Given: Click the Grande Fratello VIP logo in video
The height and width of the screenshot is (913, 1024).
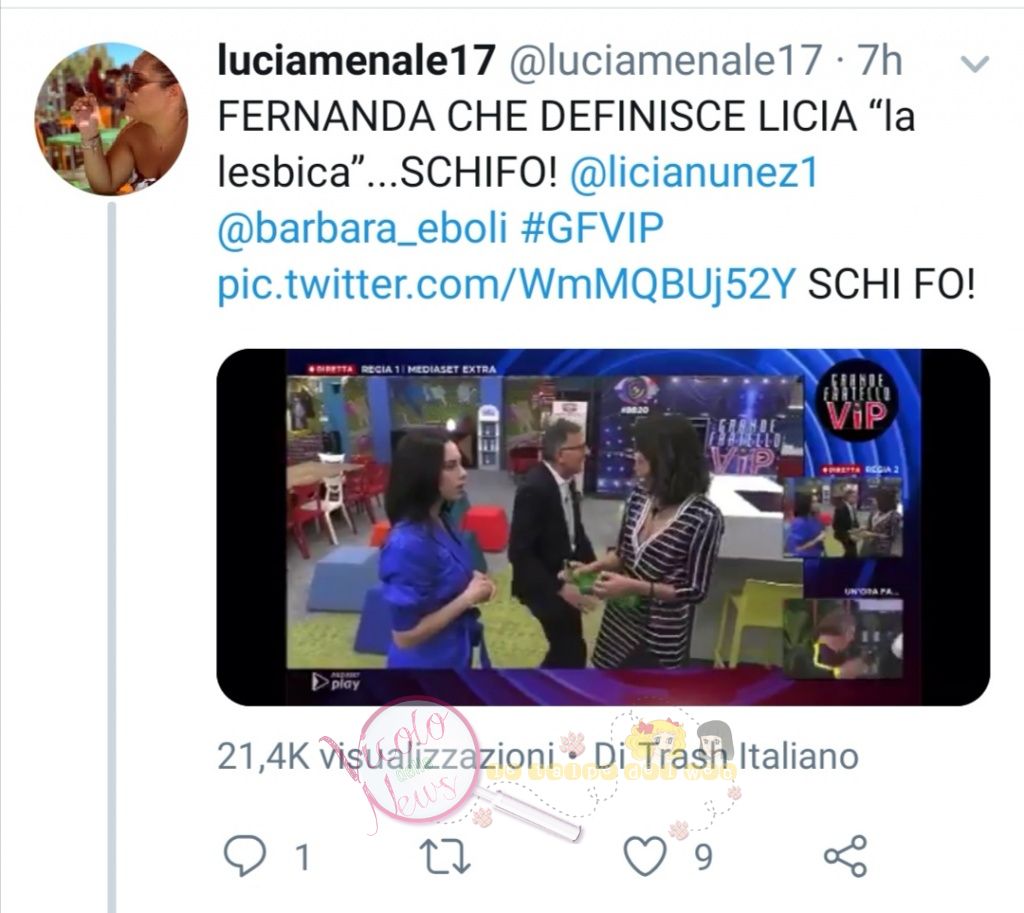Looking at the screenshot, I should pos(857,400).
